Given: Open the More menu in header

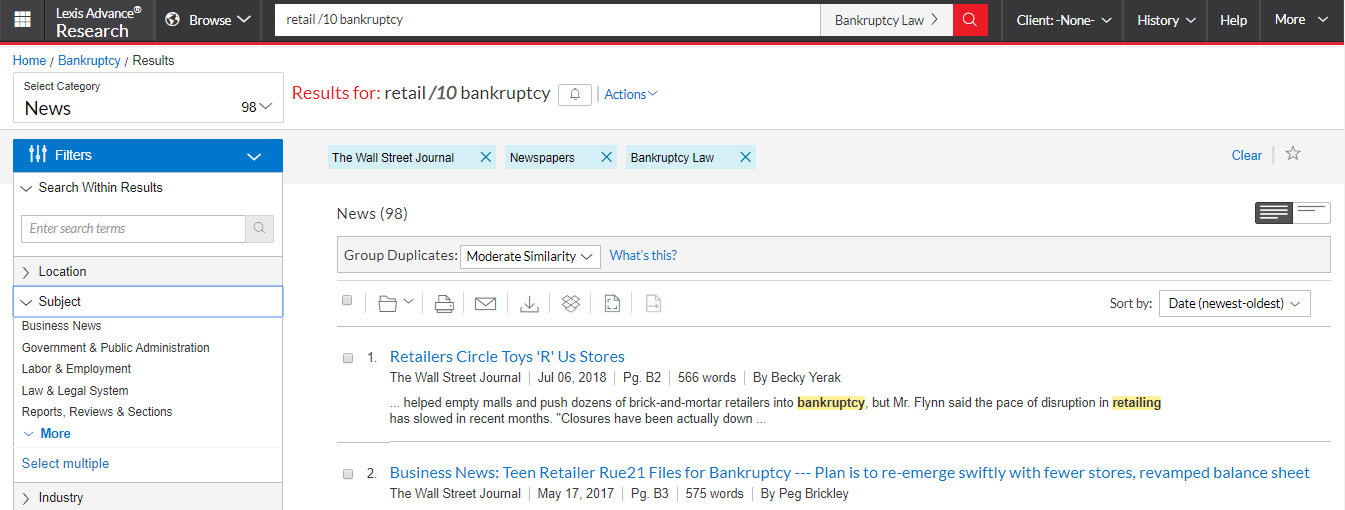Looking at the screenshot, I should 1301,20.
